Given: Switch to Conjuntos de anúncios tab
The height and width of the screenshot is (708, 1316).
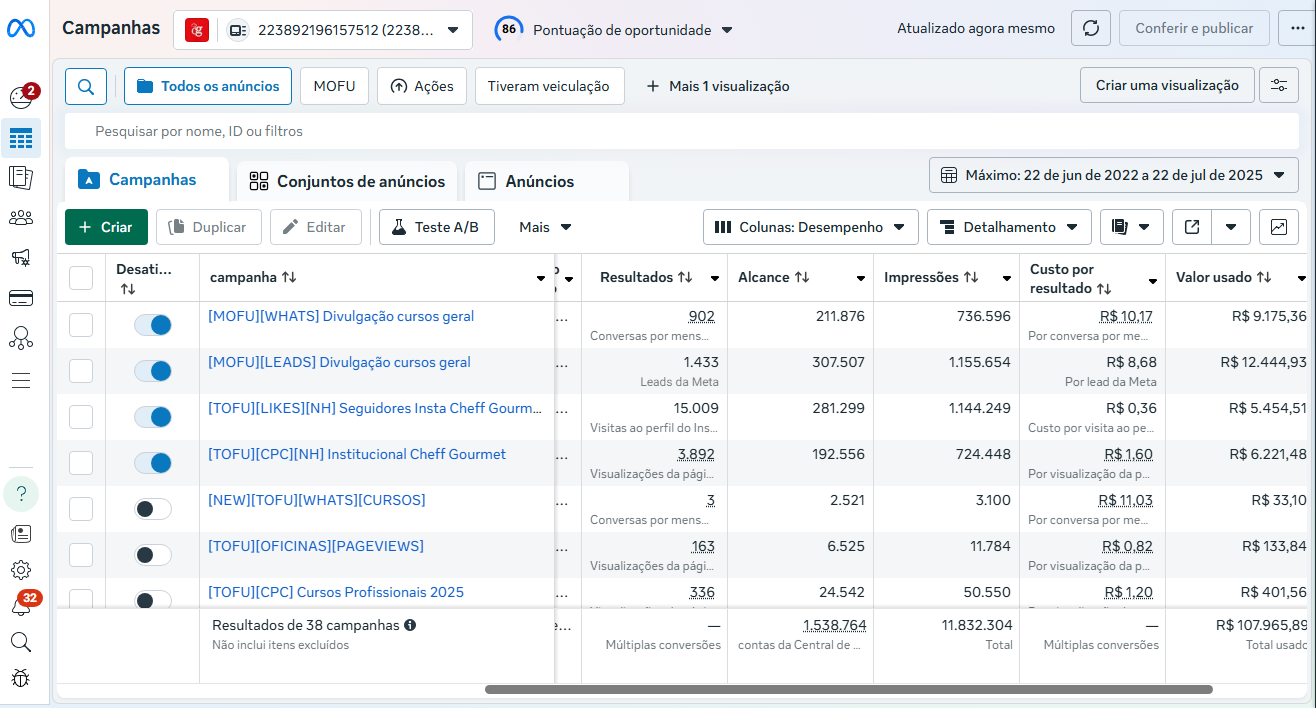Looking at the screenshot, I should click(347, 181).
